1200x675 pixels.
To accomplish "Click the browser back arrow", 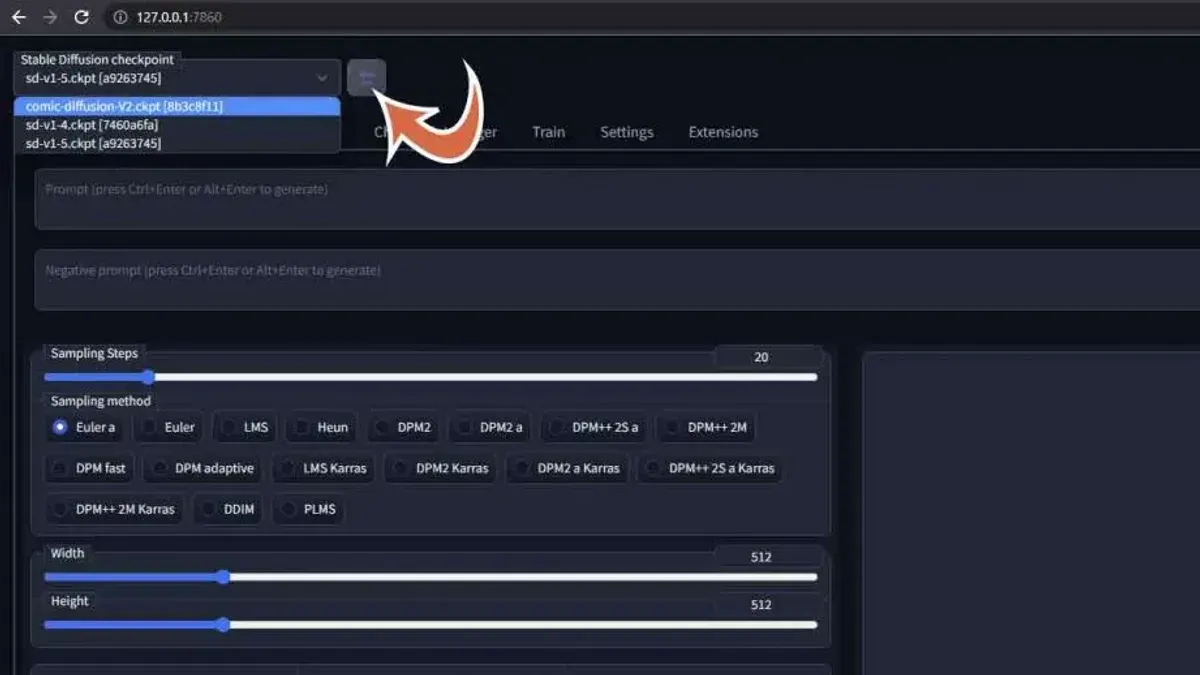I will [x=18, y=17].
